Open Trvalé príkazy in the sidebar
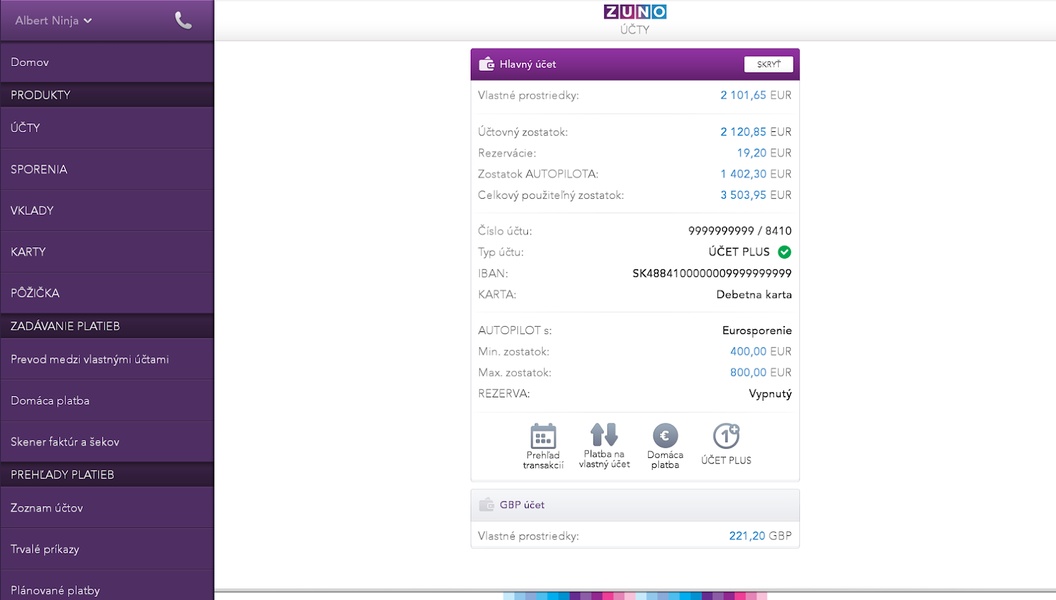The height and width of the screenshot is (600, 1056). pos(107,549)
